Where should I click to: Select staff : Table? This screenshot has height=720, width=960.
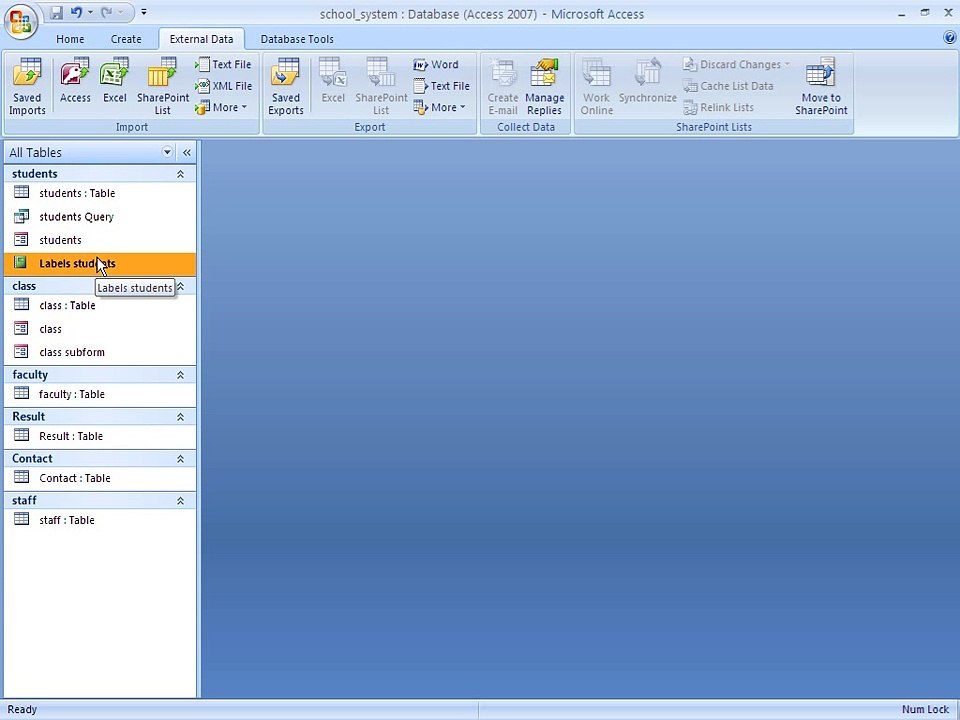click(x=100, y=520)
